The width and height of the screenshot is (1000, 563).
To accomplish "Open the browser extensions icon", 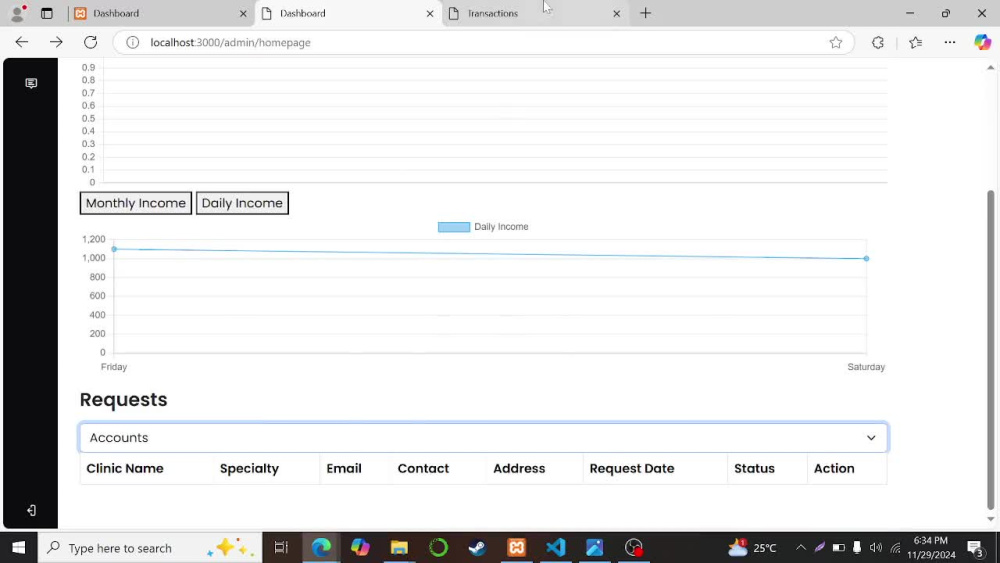I will (878, 42).
